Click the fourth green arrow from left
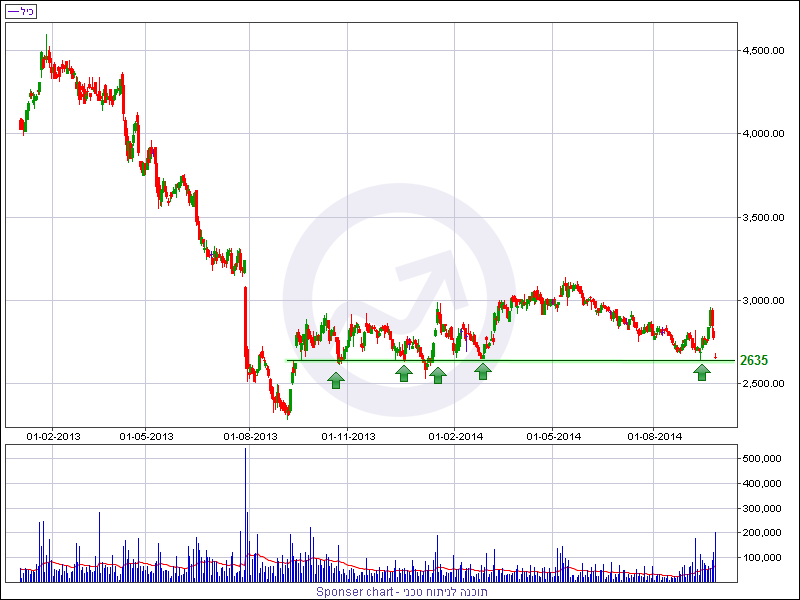800x600 pixels. (483, 371)
